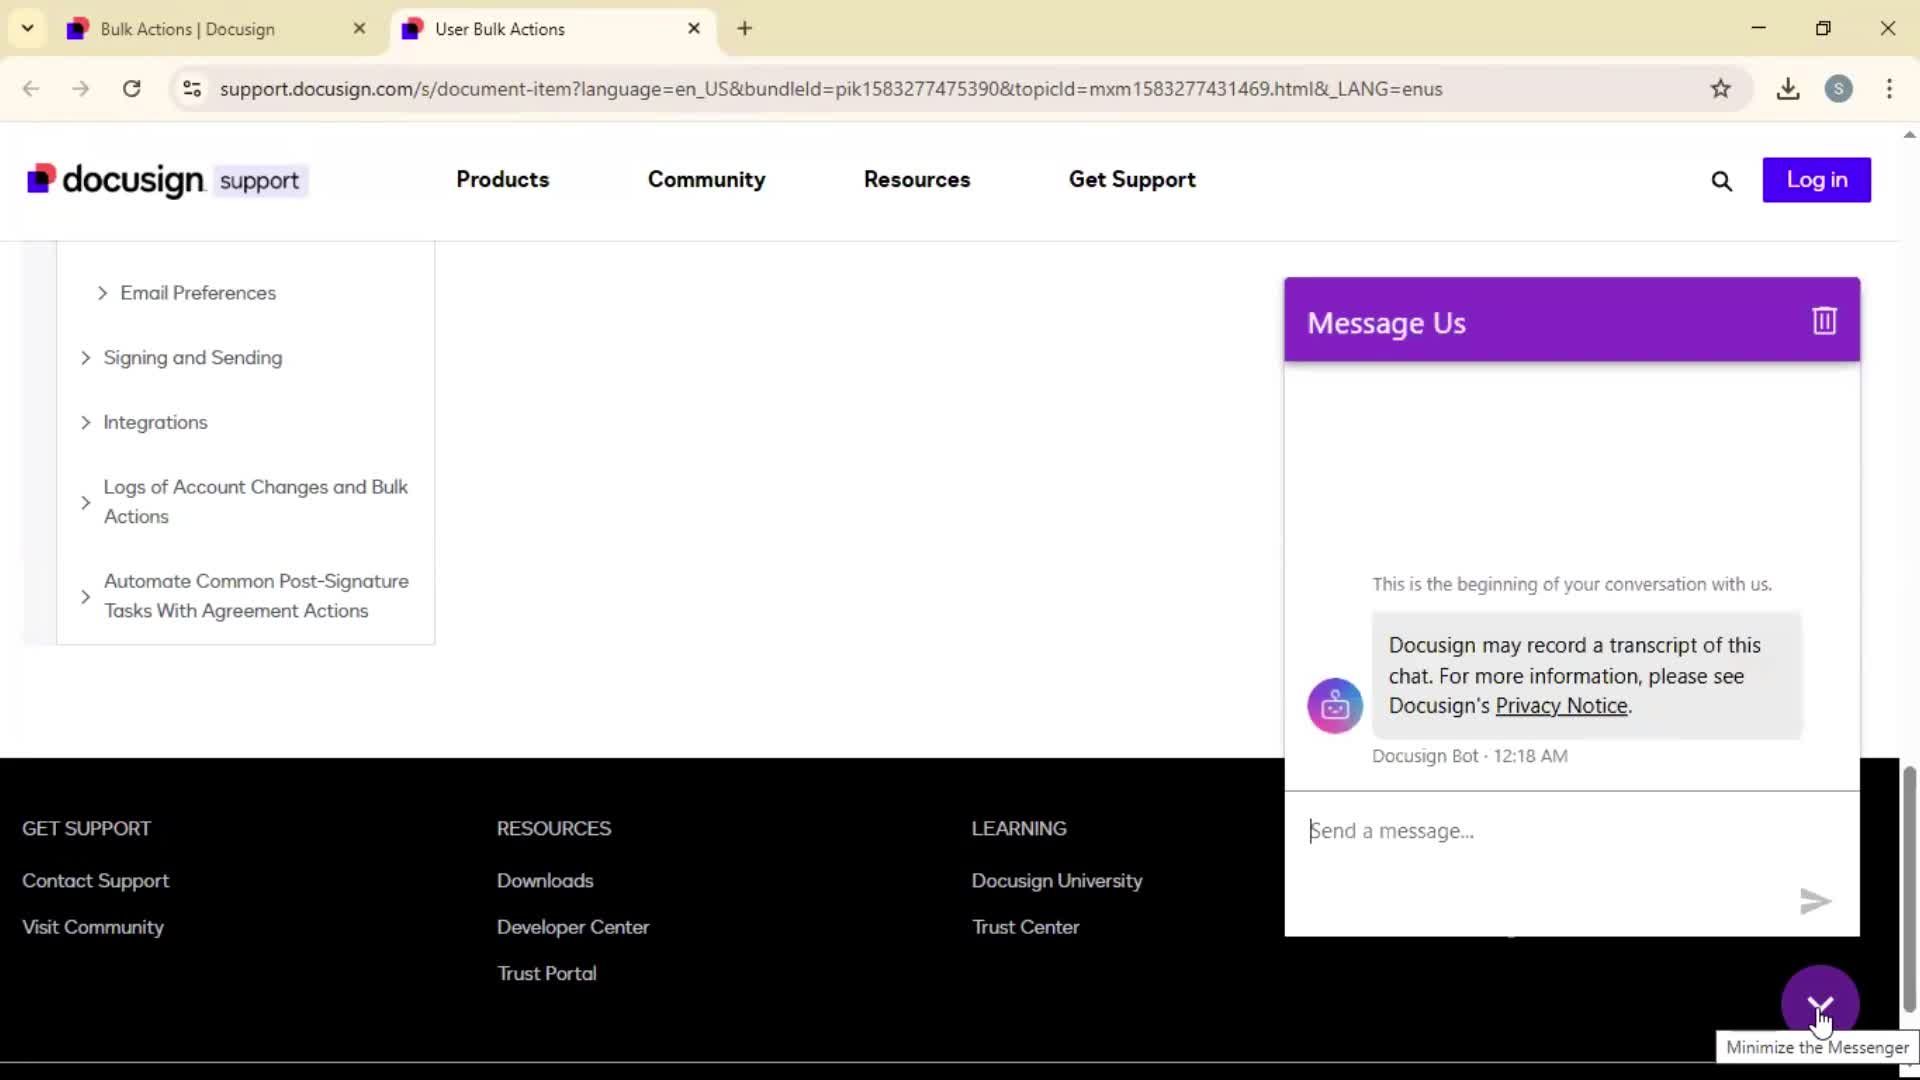Screen dimensions: 1920x1080
Task: Open the browser downloads icon
Action: 1788,89
